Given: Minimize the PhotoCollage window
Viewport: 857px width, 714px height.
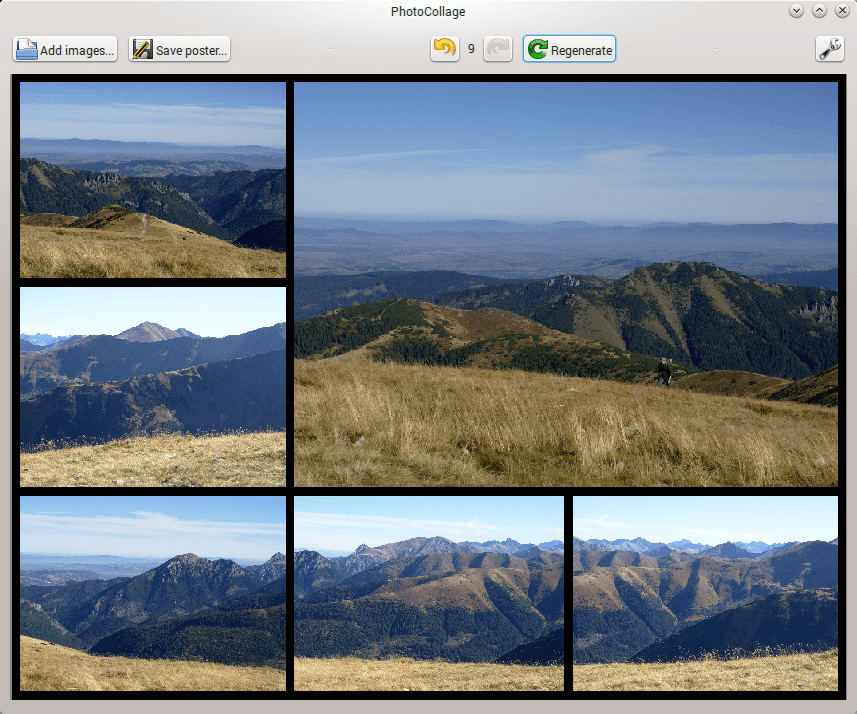Looking at the screenshot, I should pos(796,11).
